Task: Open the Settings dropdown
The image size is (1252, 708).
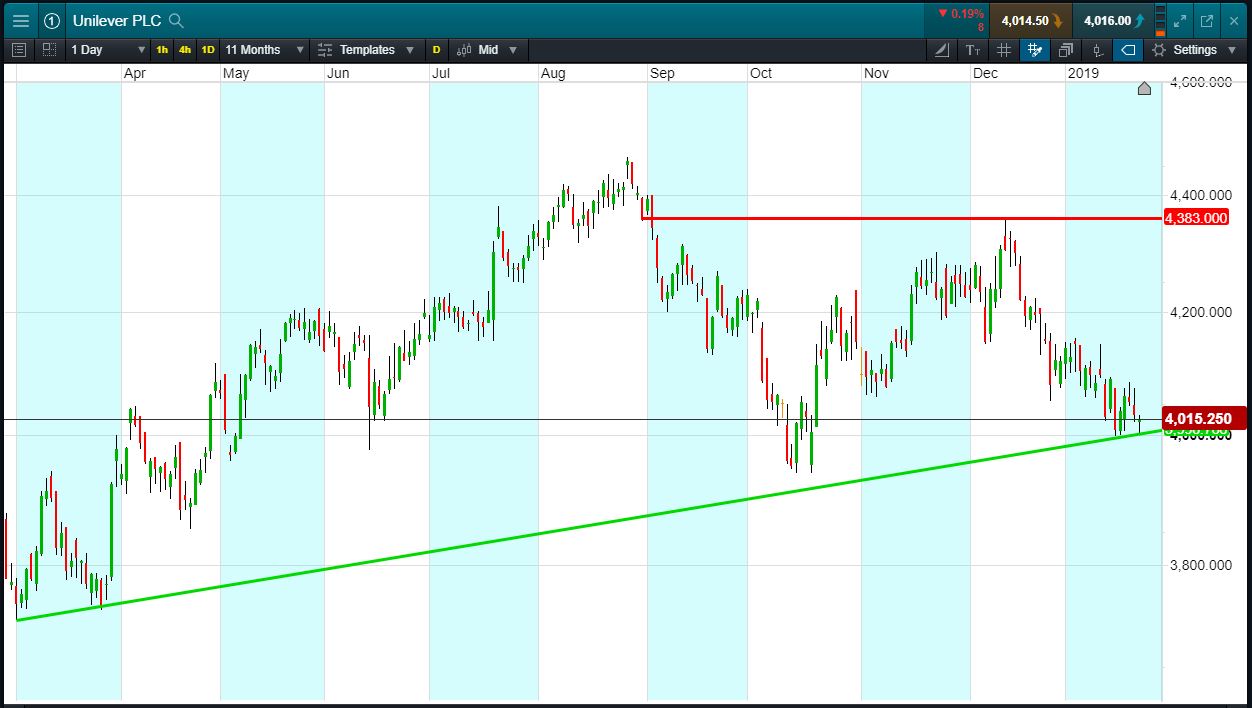Action: click(1193, 49)
